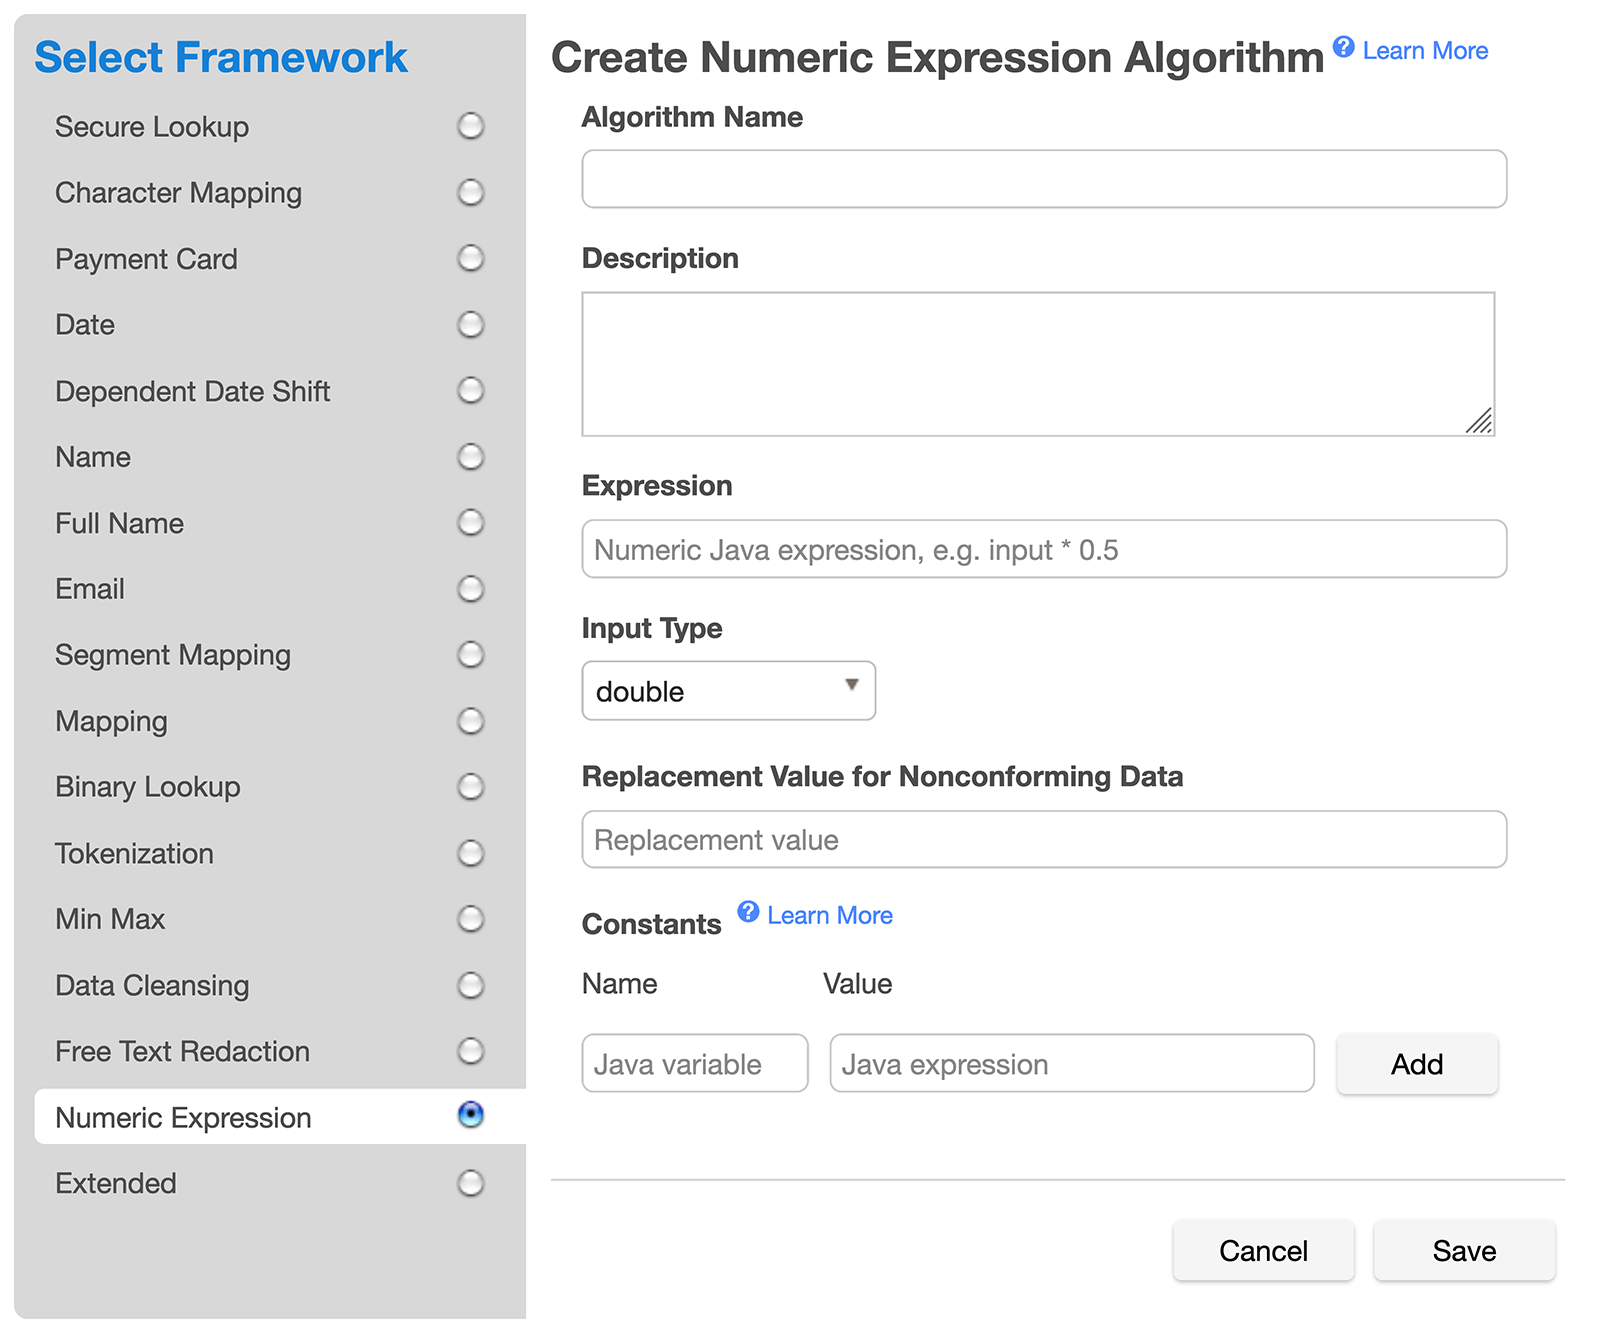Focus the Description text area
The image size is (1600, 1333).
pos(1037,364)
